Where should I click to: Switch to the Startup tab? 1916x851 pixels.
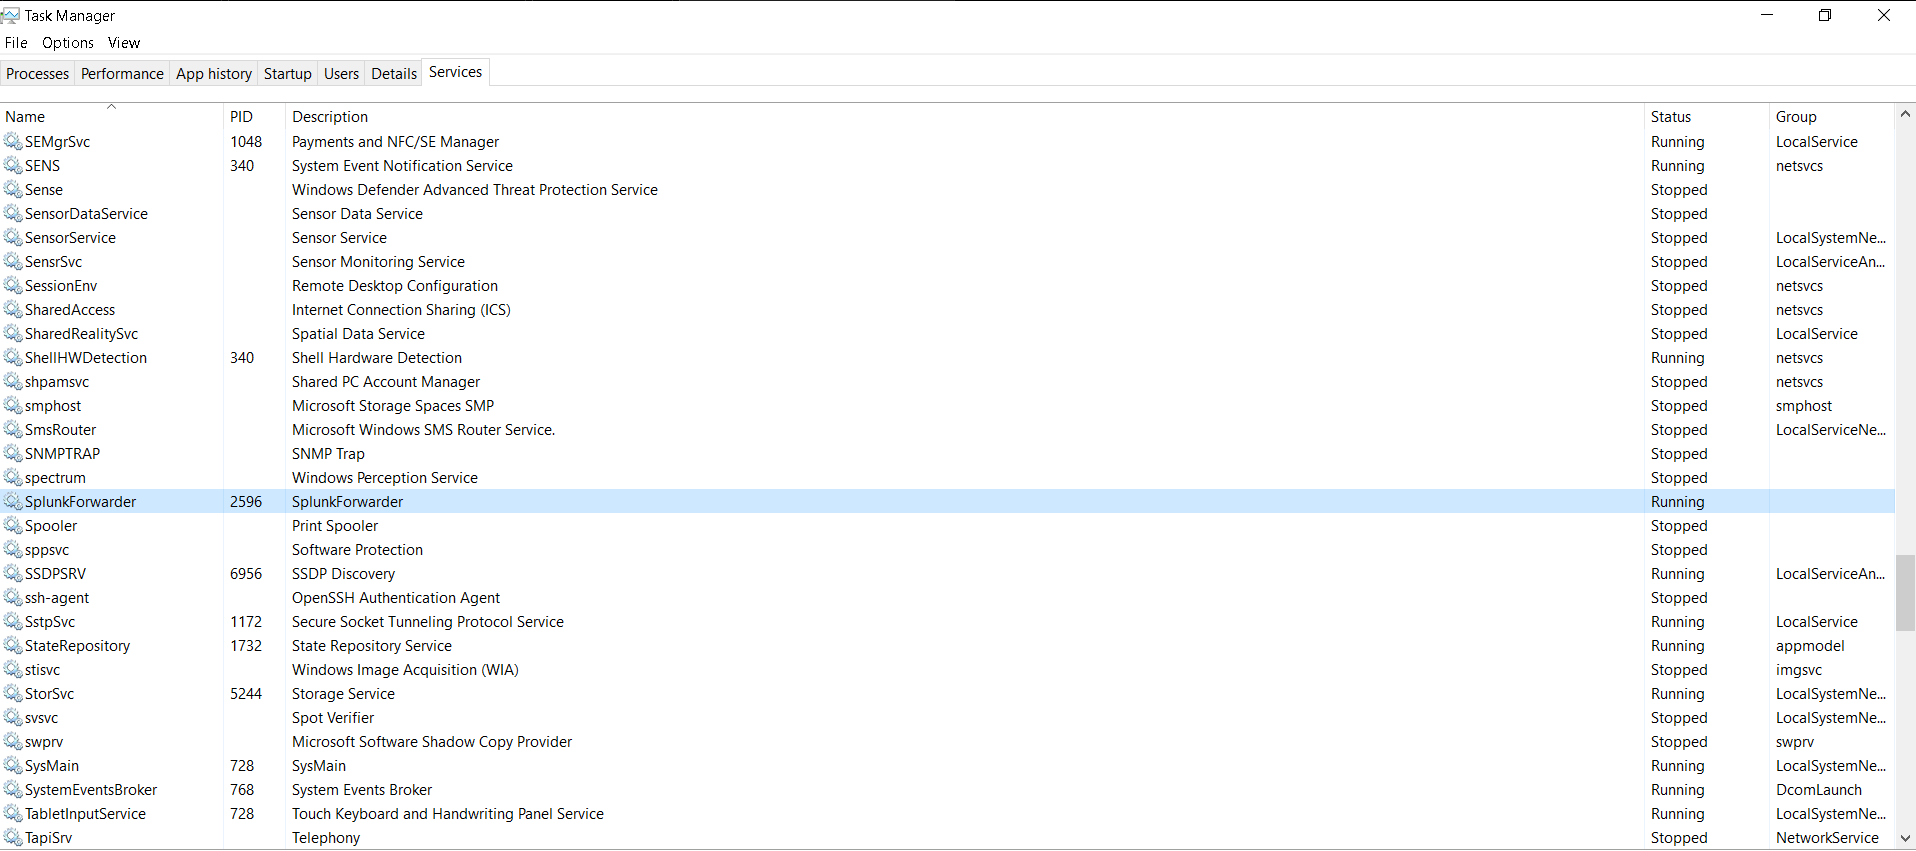[287, 74]
